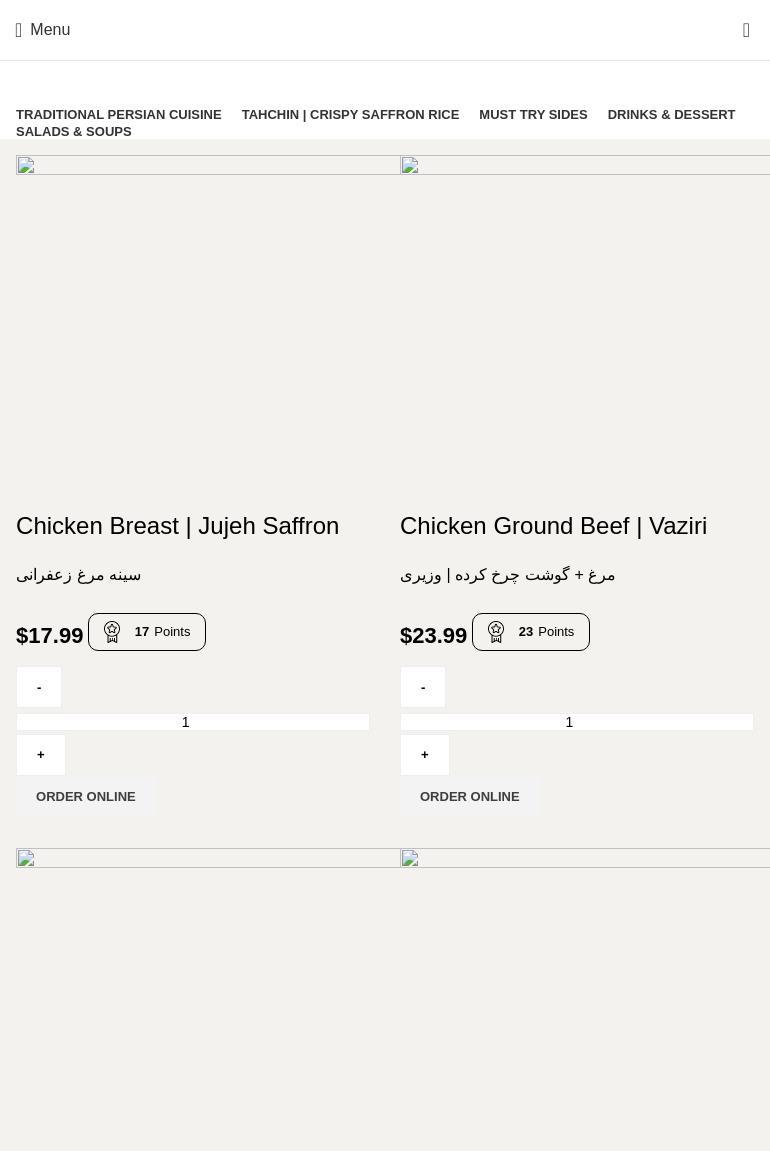Increase quantity for Chicken Breast Jujeh Saffron

tap(41, 755)
